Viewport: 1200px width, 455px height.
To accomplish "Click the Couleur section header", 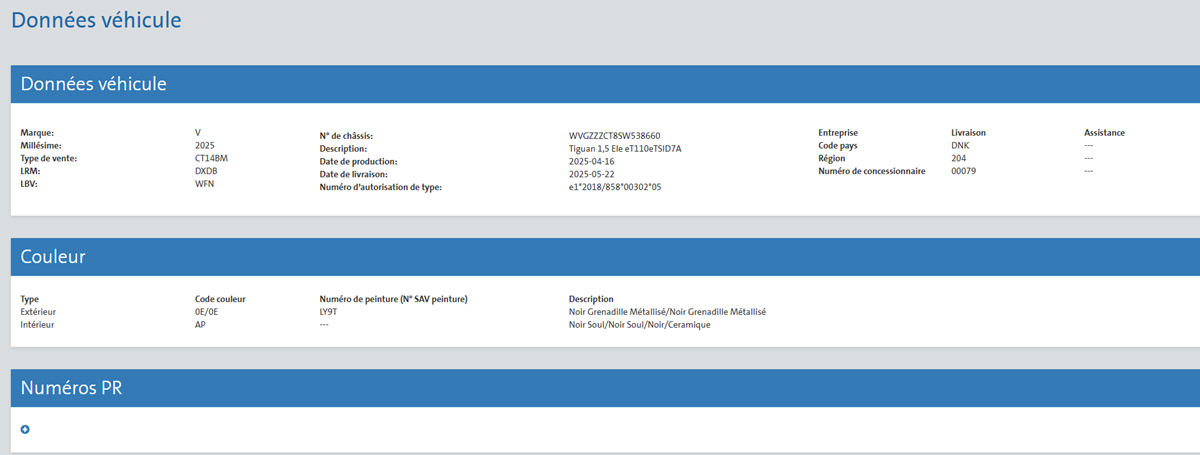I will (x=53, y=257).
